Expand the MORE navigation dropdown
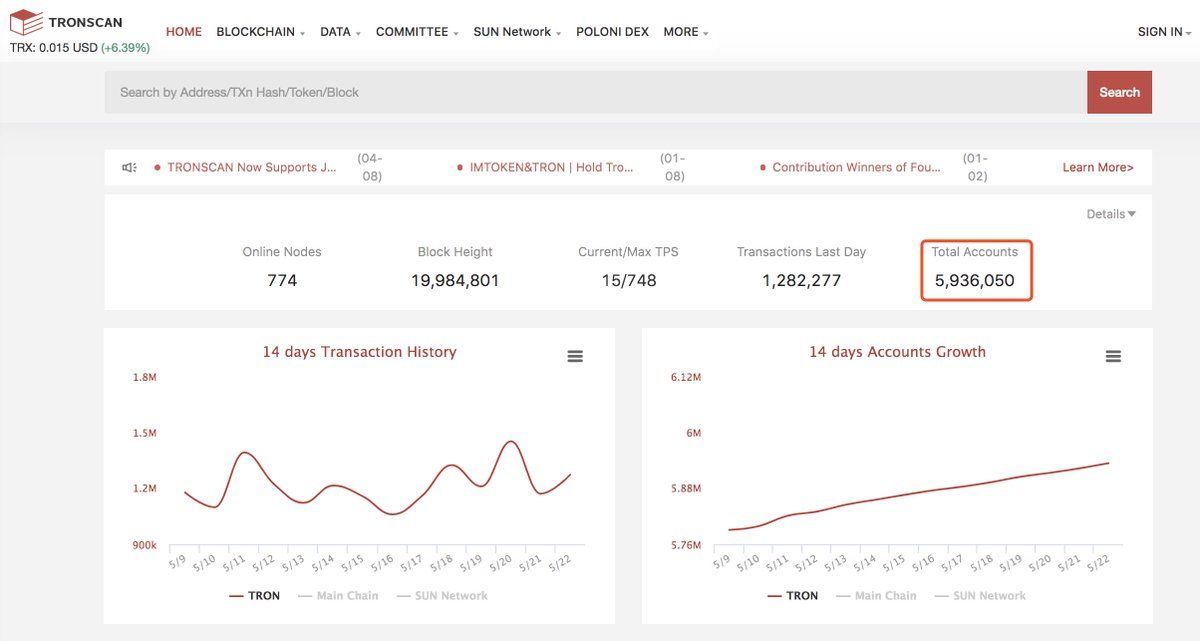The image size is (1200, 641). (x=684, y=31)
